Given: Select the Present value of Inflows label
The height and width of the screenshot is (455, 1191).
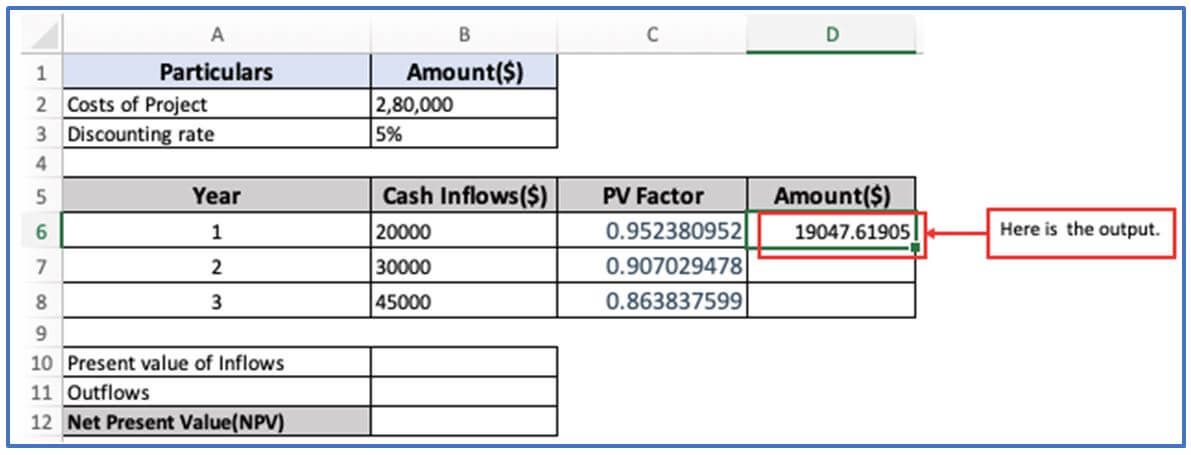Looking at the screenshot, I should pyautogui.click(x=216, y=362).
